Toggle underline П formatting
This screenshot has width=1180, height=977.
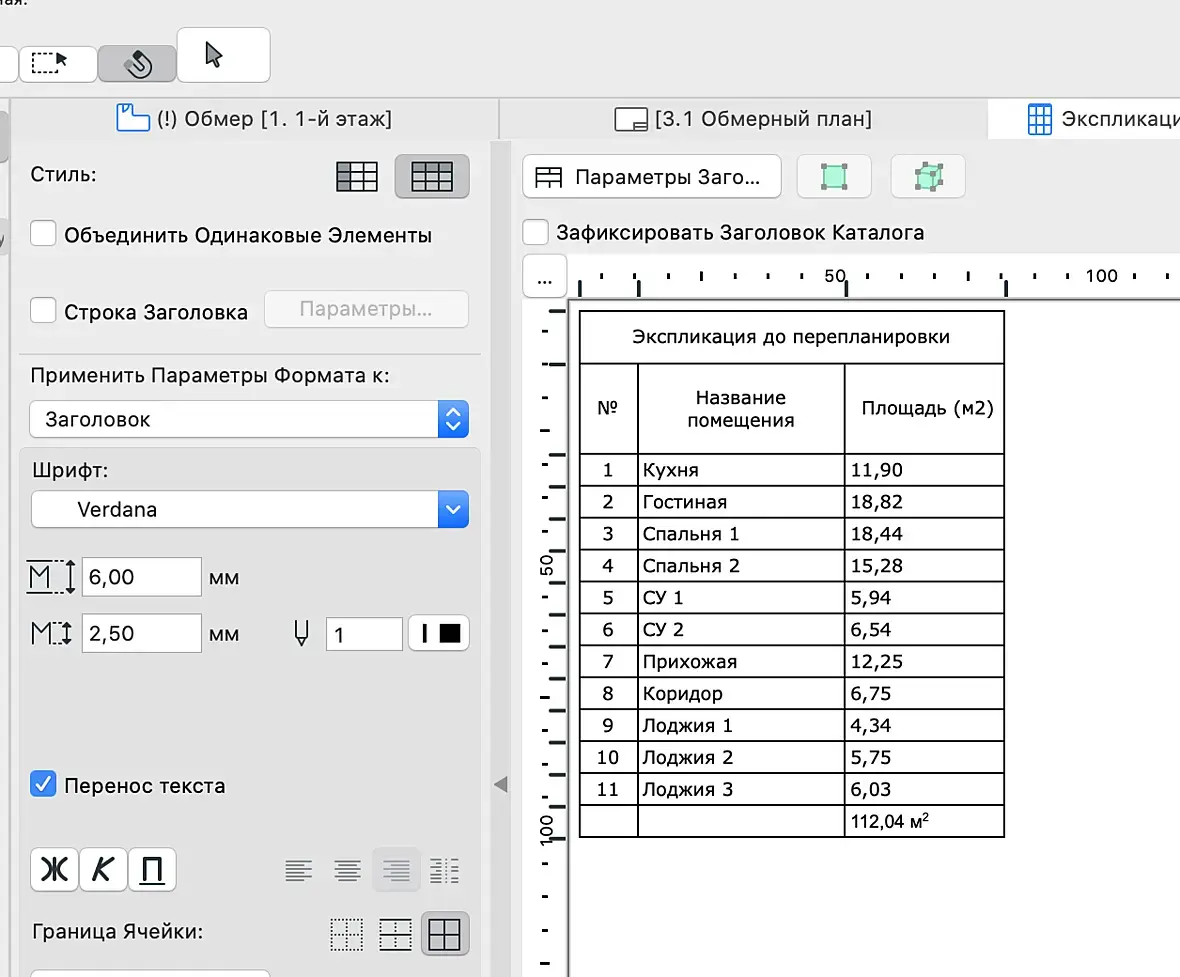pos(152,870)
